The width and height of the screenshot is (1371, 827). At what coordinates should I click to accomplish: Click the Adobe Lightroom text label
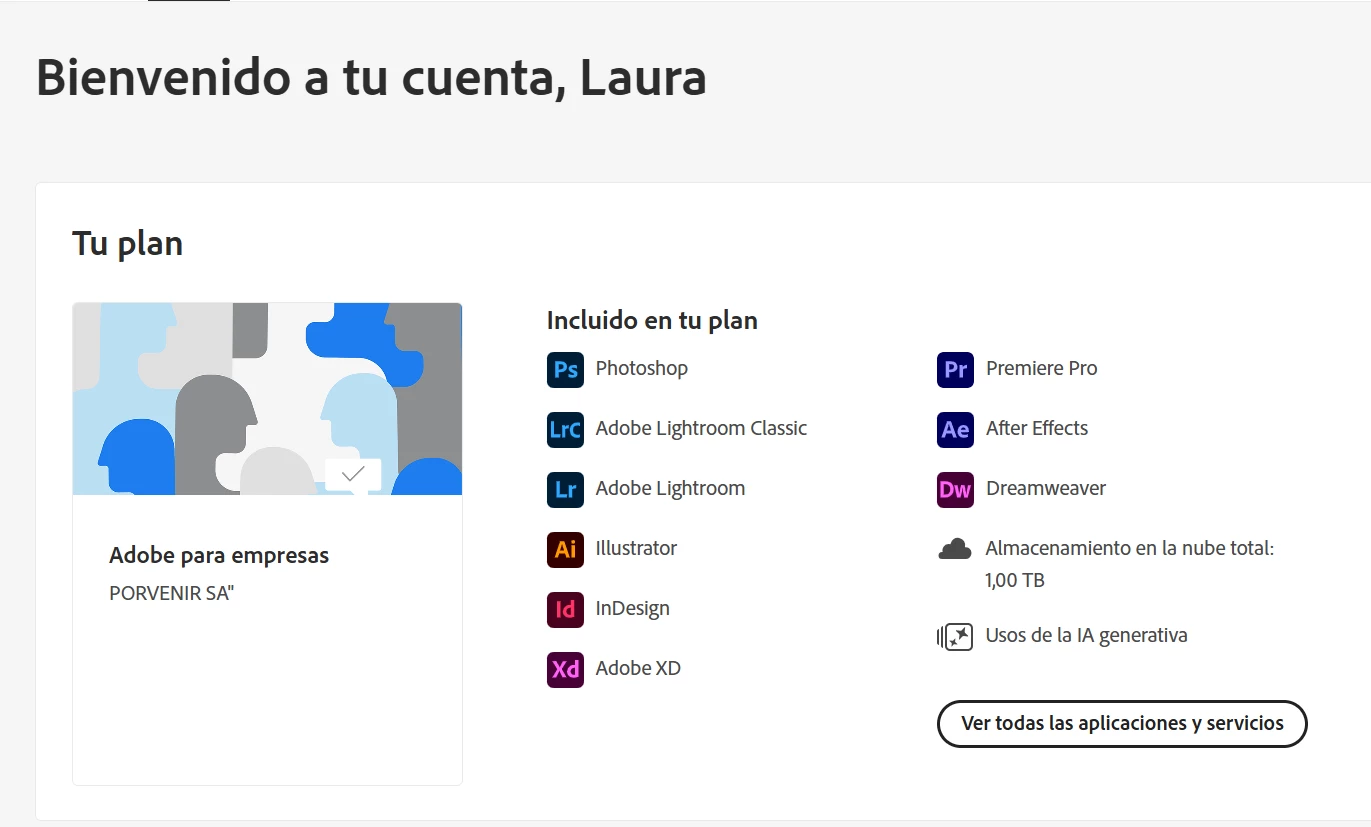pos(670,488)
